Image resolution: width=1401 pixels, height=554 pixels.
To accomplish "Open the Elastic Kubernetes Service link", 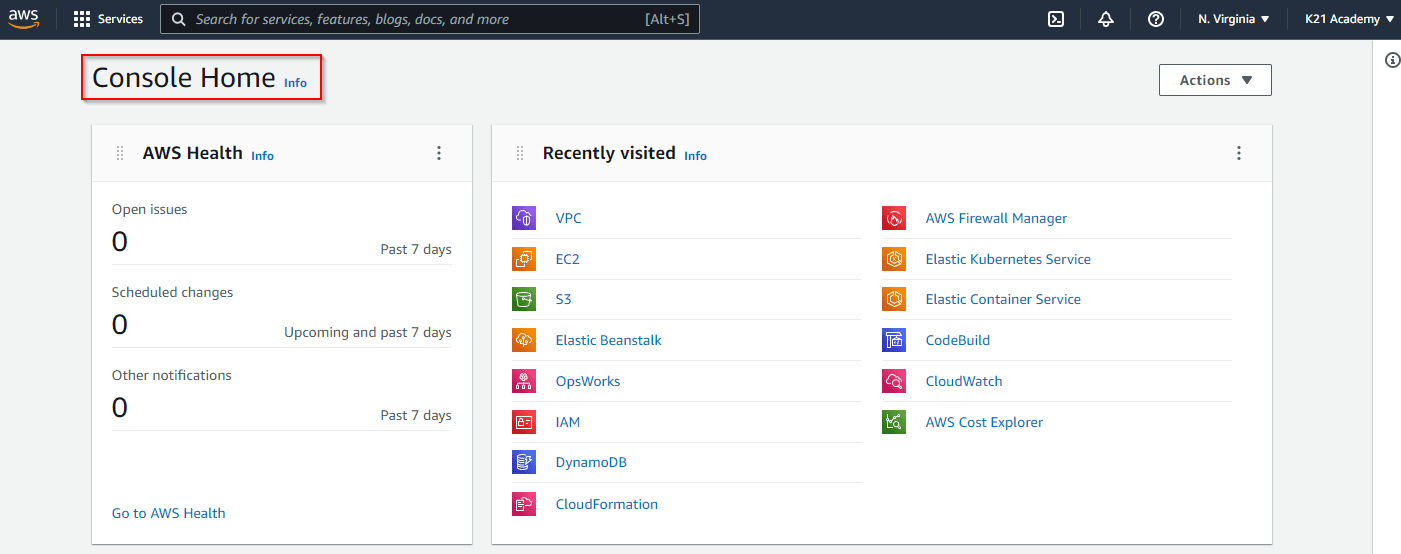I will click(x=1008, y=259).
